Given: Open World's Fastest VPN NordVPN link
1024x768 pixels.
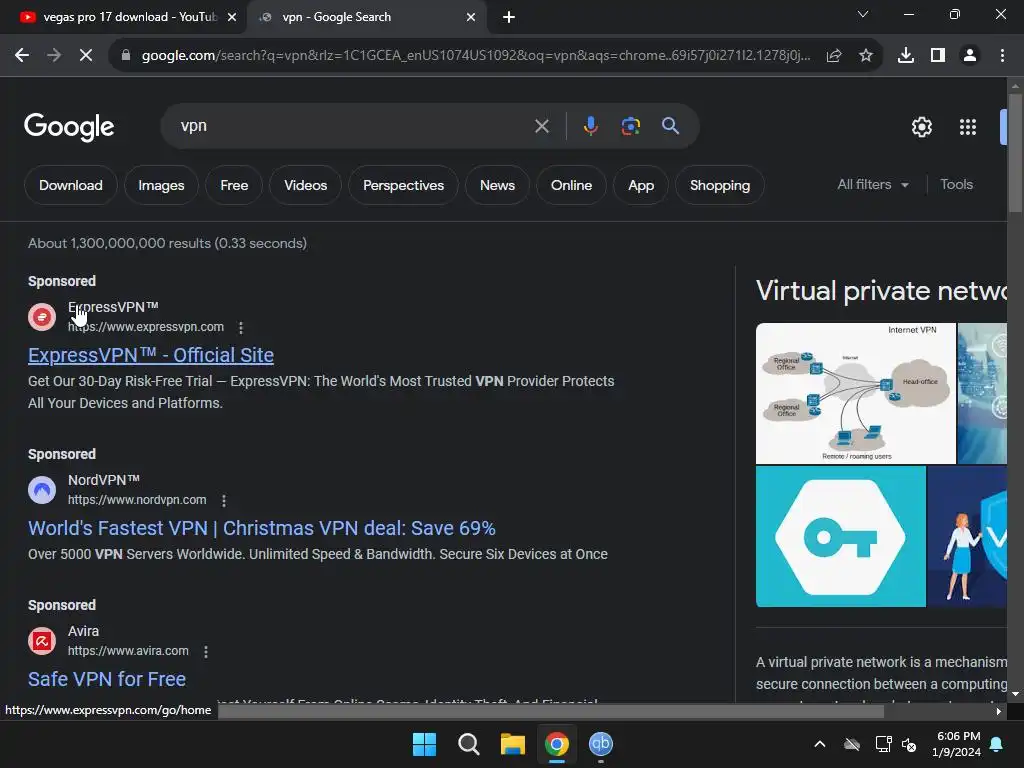Looking at the screenshot, I should (262, 528).
